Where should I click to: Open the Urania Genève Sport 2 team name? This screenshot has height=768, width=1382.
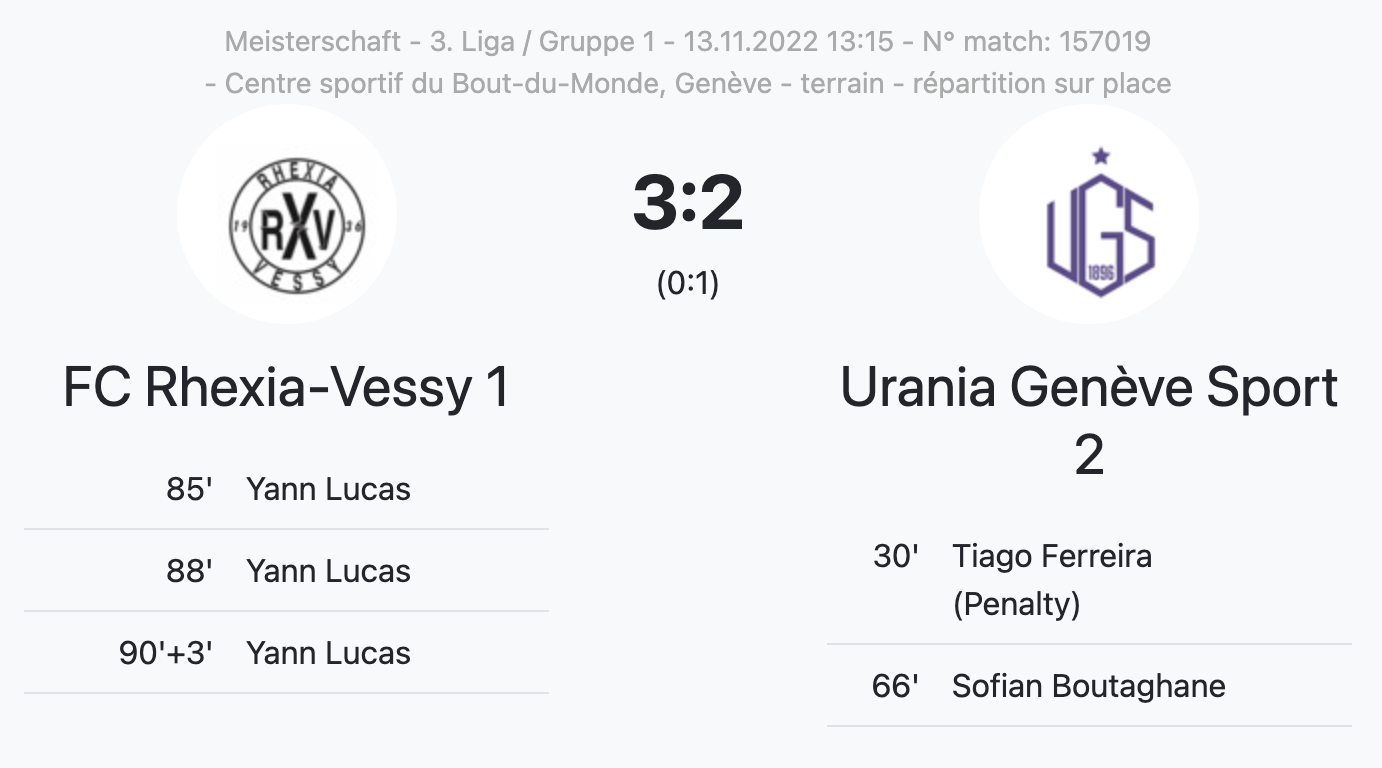tap(1089, 420)
